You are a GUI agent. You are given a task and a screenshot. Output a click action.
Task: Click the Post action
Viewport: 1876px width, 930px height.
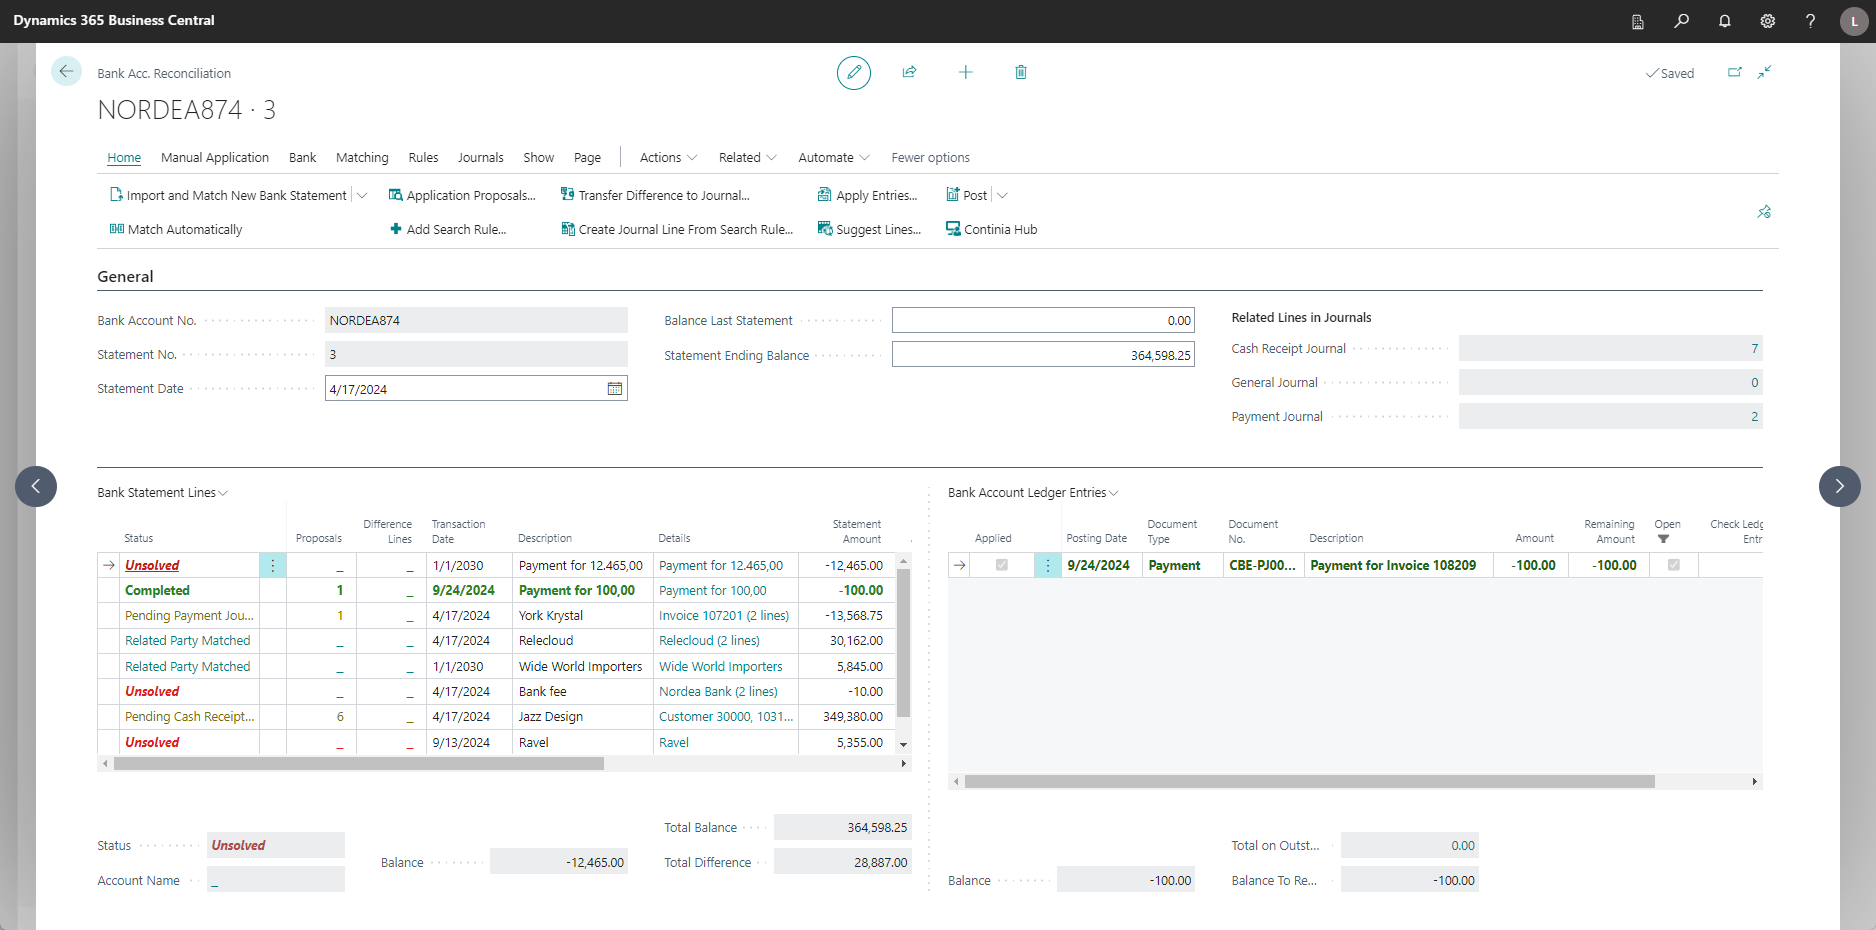[966, 195]
